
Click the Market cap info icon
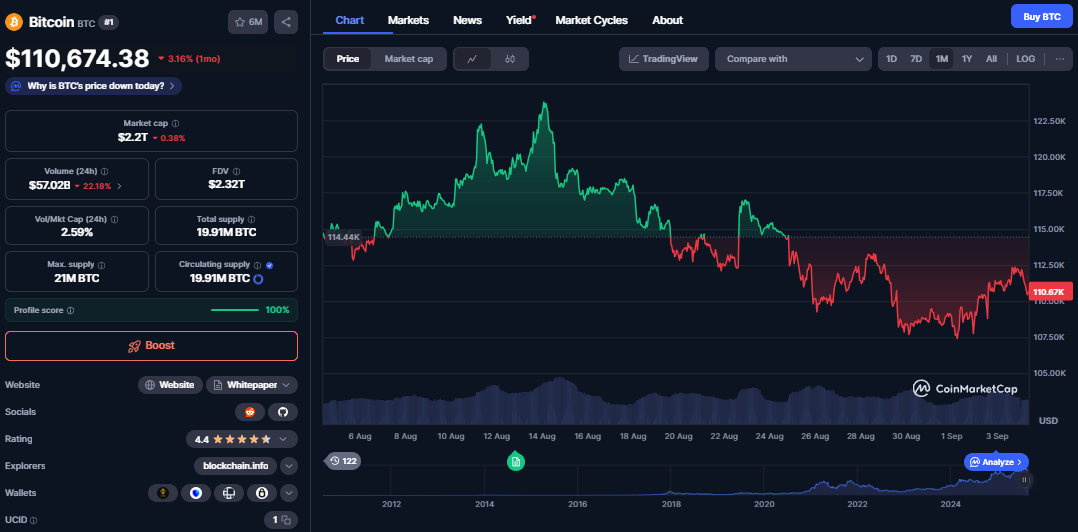[x=175, y=124]
